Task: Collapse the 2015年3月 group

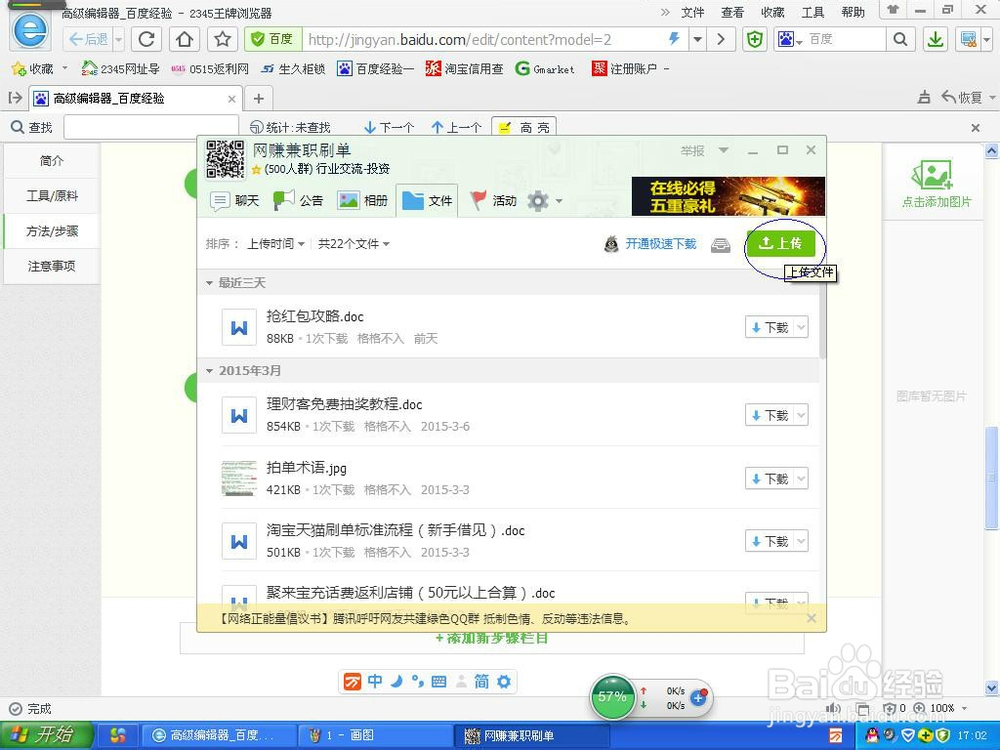Action: (x=209, y=371)
